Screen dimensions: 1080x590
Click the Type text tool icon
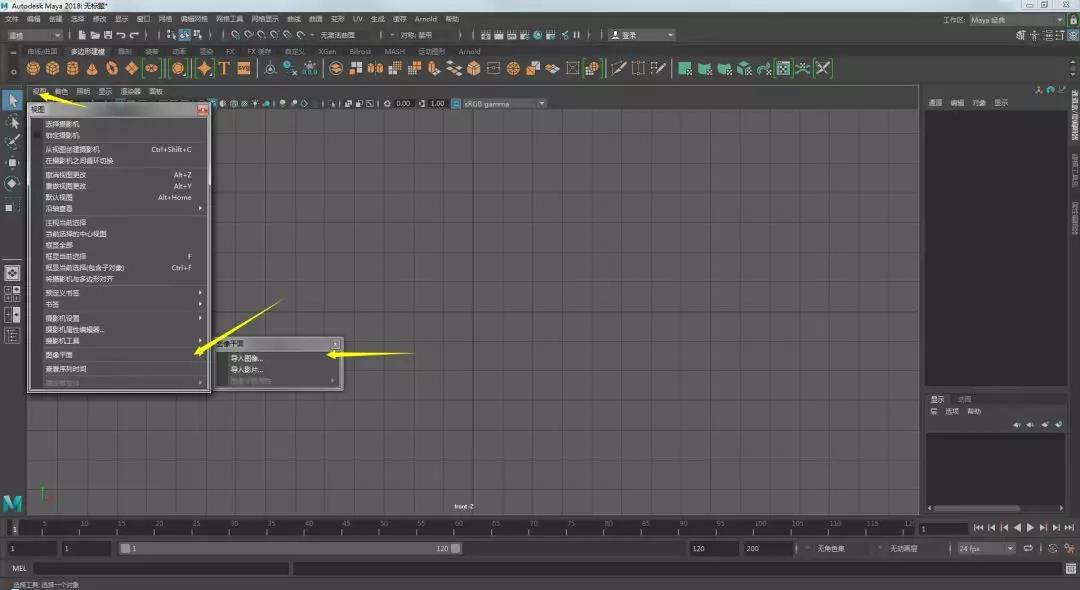(224, 69)
